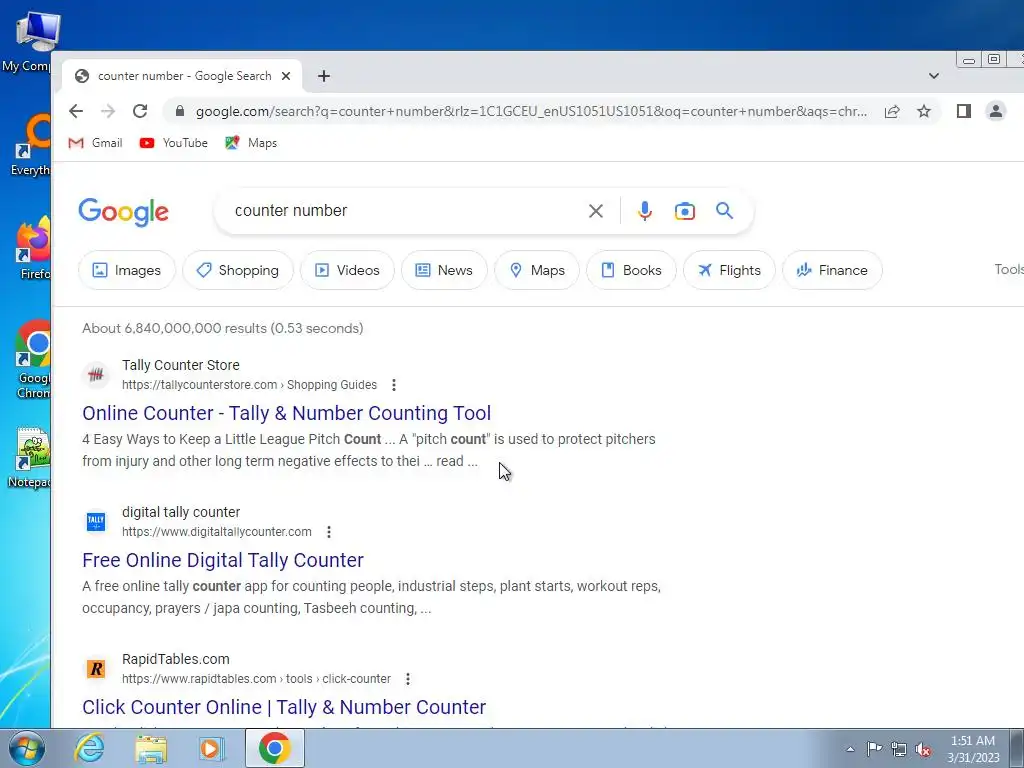Reload the Google search page
Image resolution: width=1024 pixels, height=768 pixels.
click(140, 111)
